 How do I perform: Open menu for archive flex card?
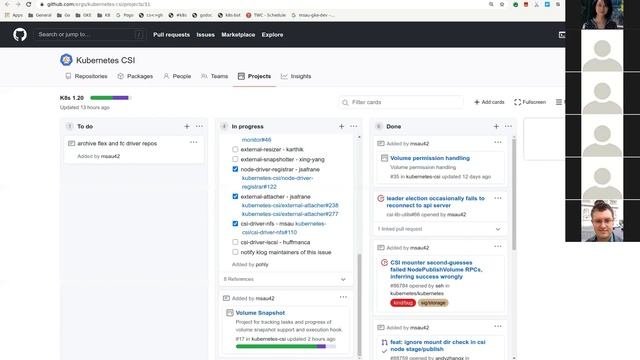pos(193,142)
